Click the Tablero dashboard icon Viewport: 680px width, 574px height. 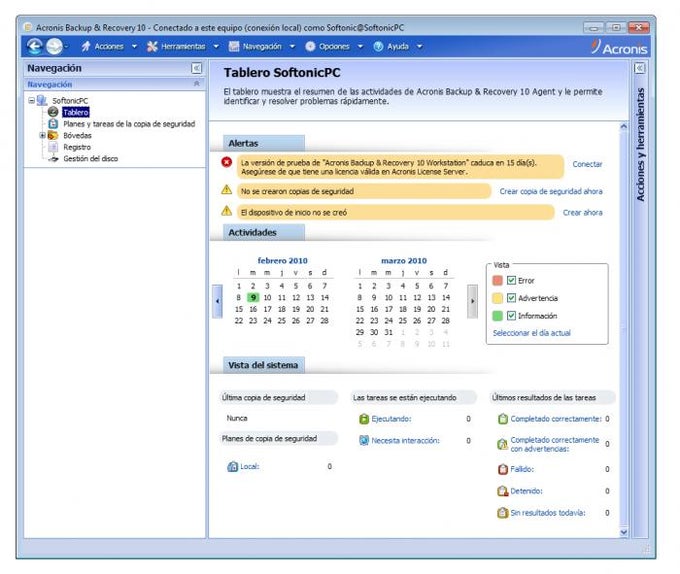pyautogui.click(x=53, y=112)
